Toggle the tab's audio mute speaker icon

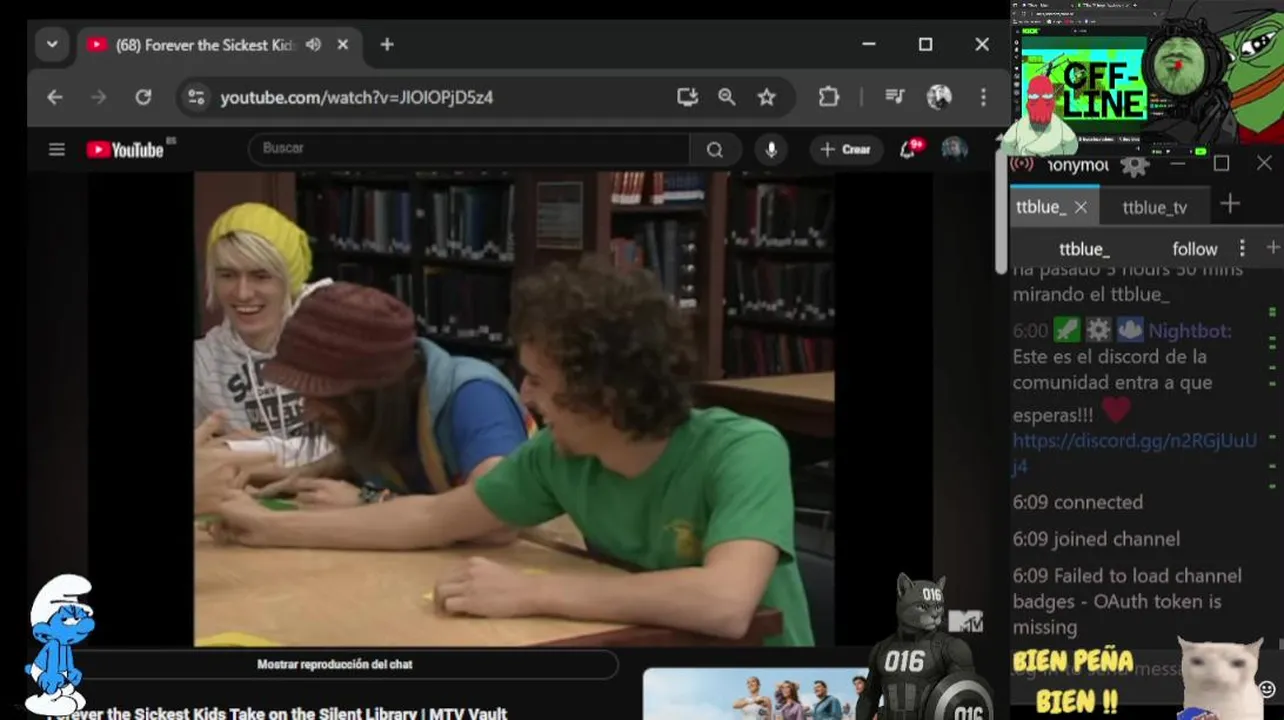coord(313,45)
